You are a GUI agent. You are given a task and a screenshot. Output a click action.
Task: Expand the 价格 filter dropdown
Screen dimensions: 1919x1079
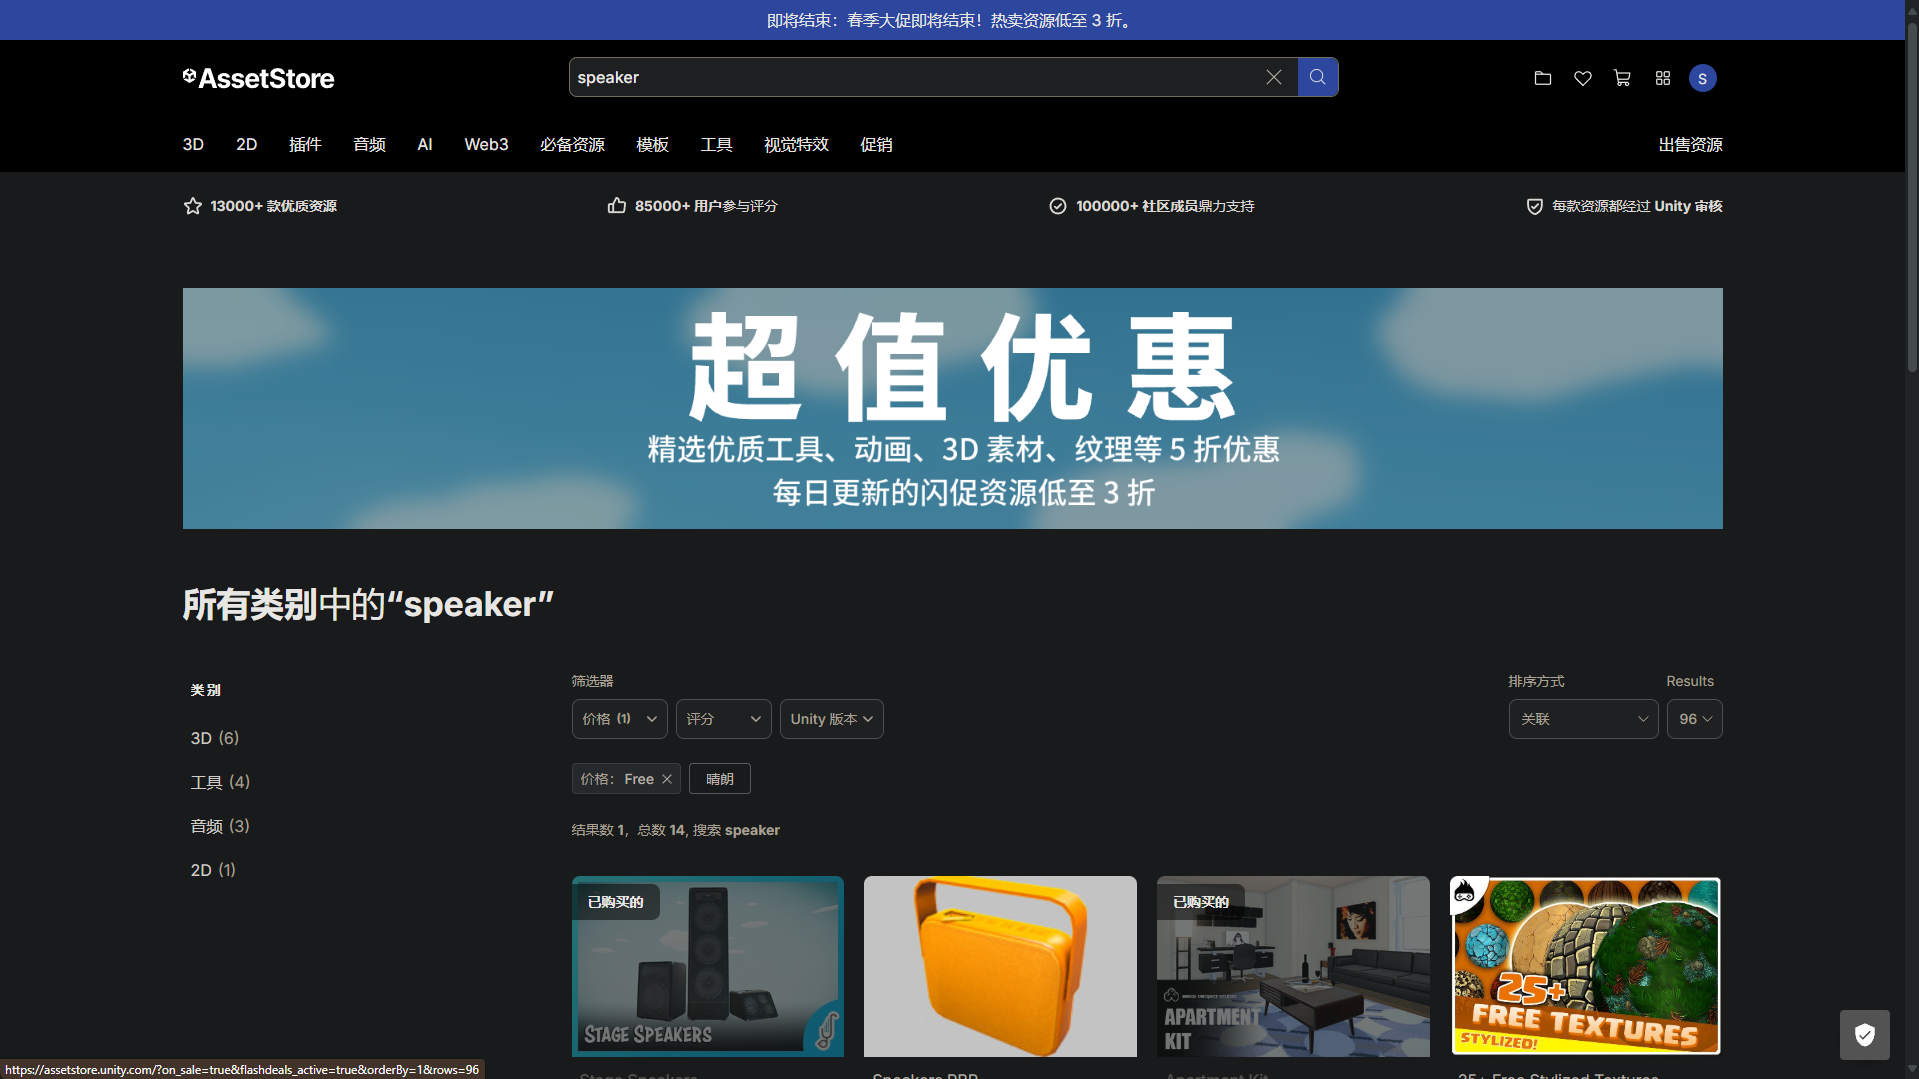click(x=619, y=719)
